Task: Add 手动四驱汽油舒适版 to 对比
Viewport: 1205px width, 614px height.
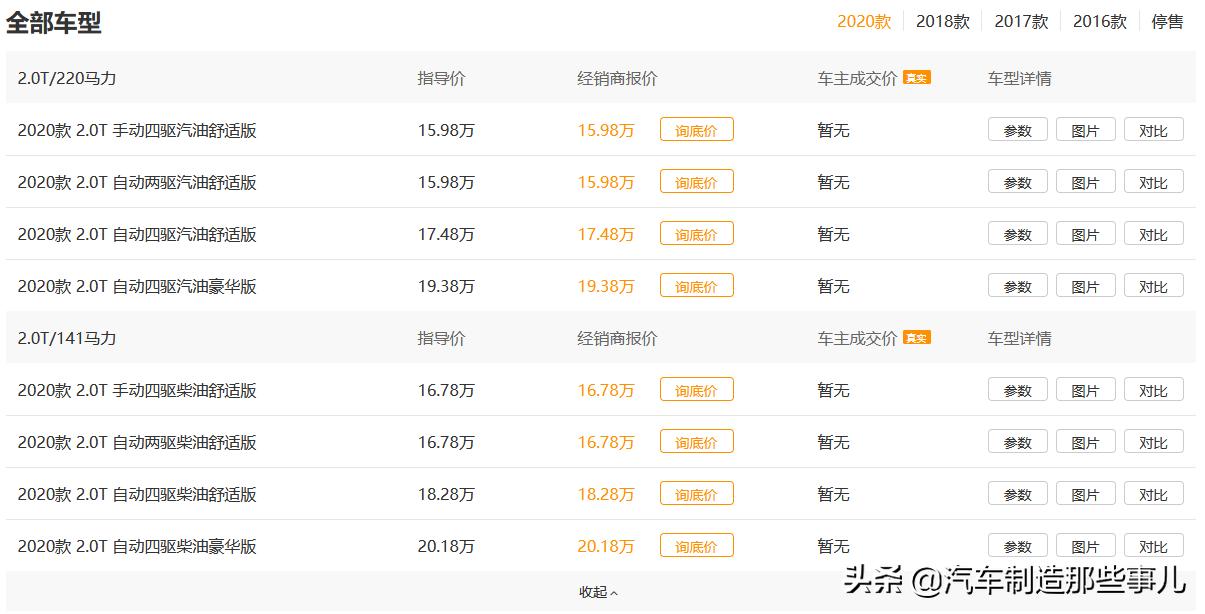Action: pos(1154,129)
